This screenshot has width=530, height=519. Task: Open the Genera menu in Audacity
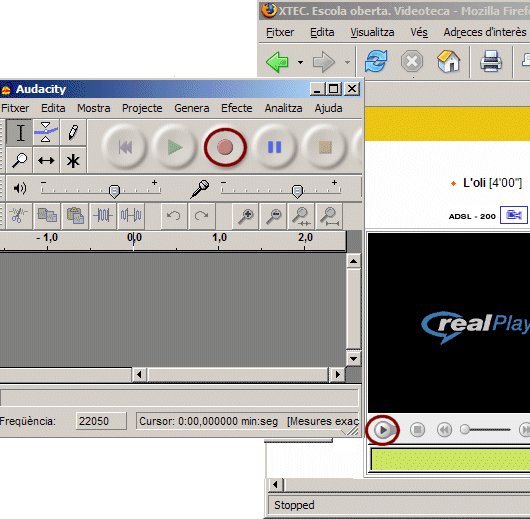(x=192, y=108)
